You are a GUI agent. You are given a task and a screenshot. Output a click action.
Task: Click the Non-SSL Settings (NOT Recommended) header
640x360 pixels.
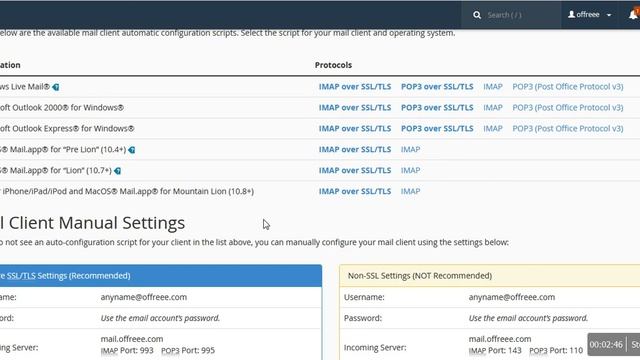click(490, 276)
